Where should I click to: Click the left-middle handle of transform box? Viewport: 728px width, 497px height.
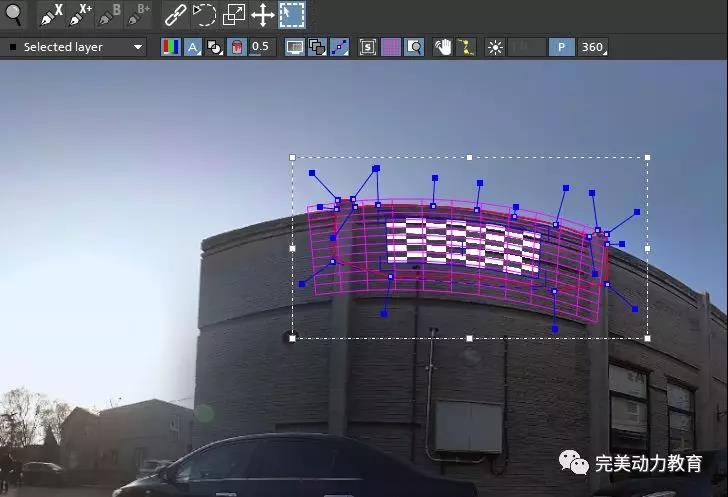click(x=292, y=248)
